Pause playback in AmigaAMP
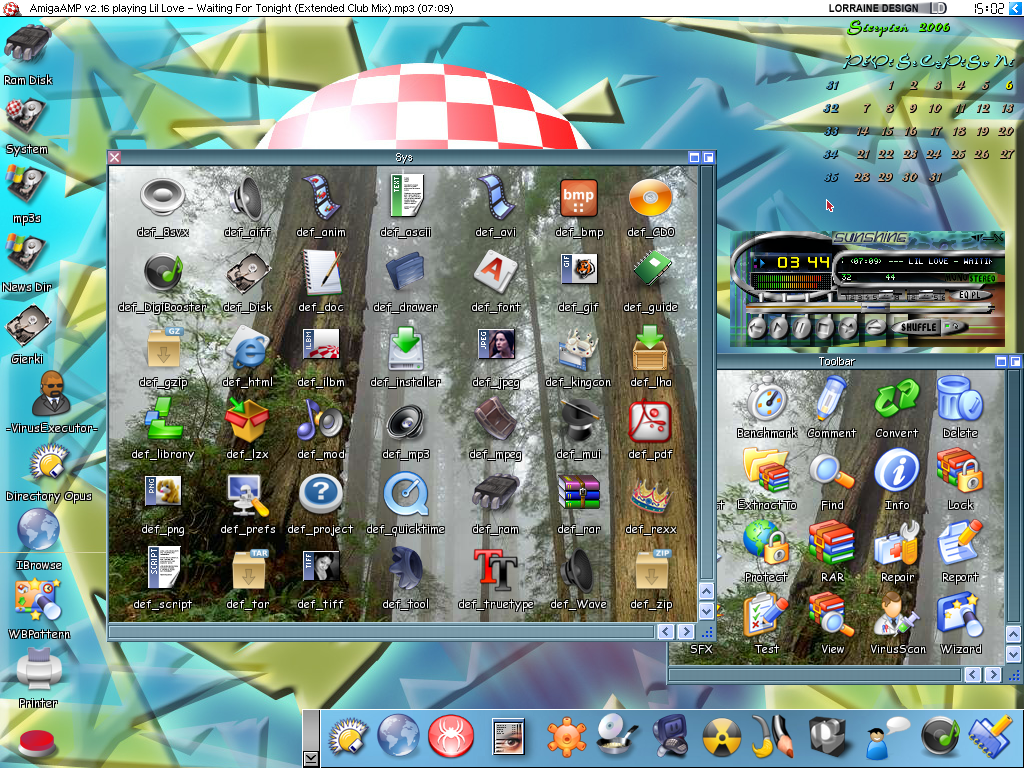Screen dimensions: 1024x768 click(x=801, y=327)
